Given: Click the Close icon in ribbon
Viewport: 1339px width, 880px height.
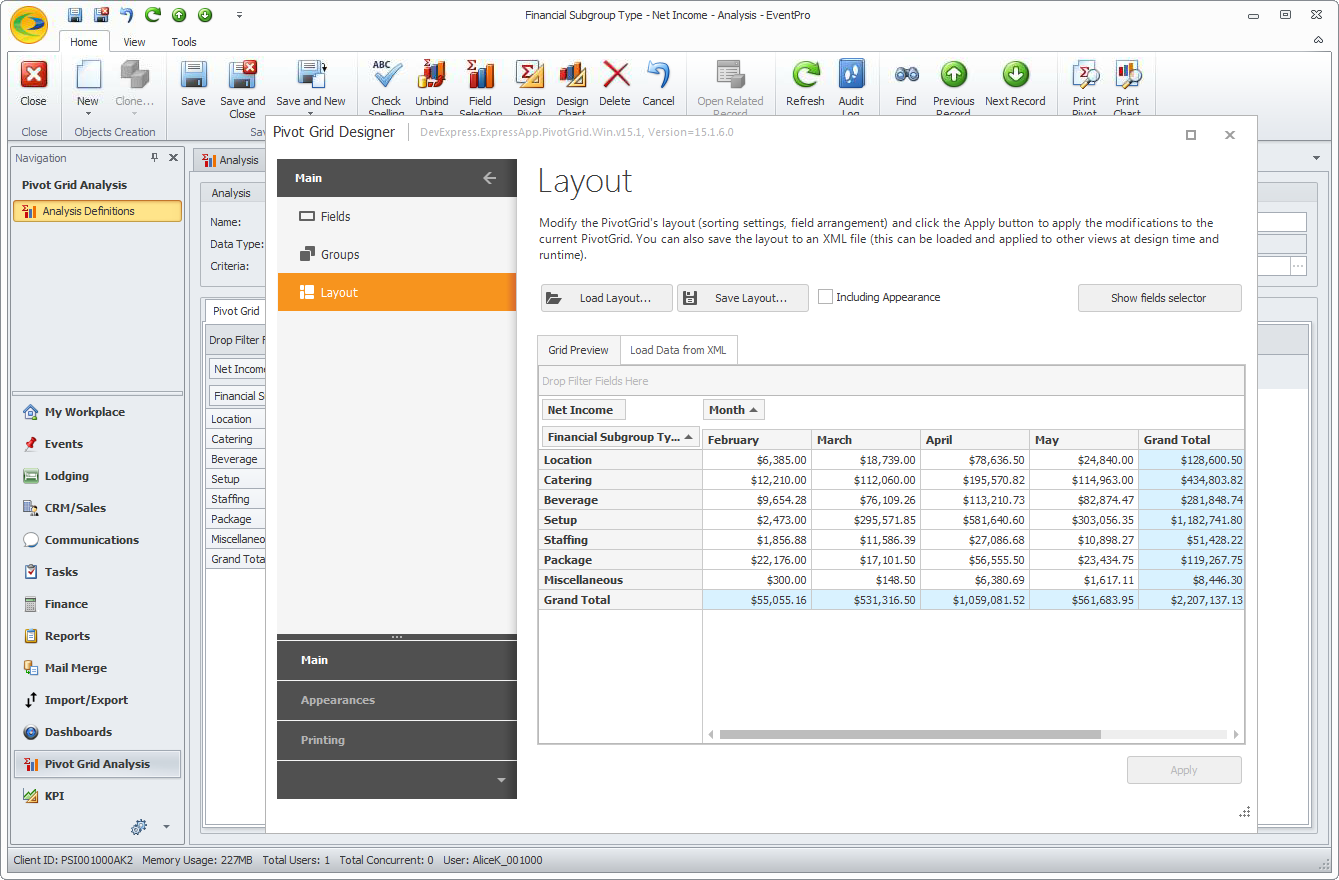Looking at the screenshot, I should 34,76.
